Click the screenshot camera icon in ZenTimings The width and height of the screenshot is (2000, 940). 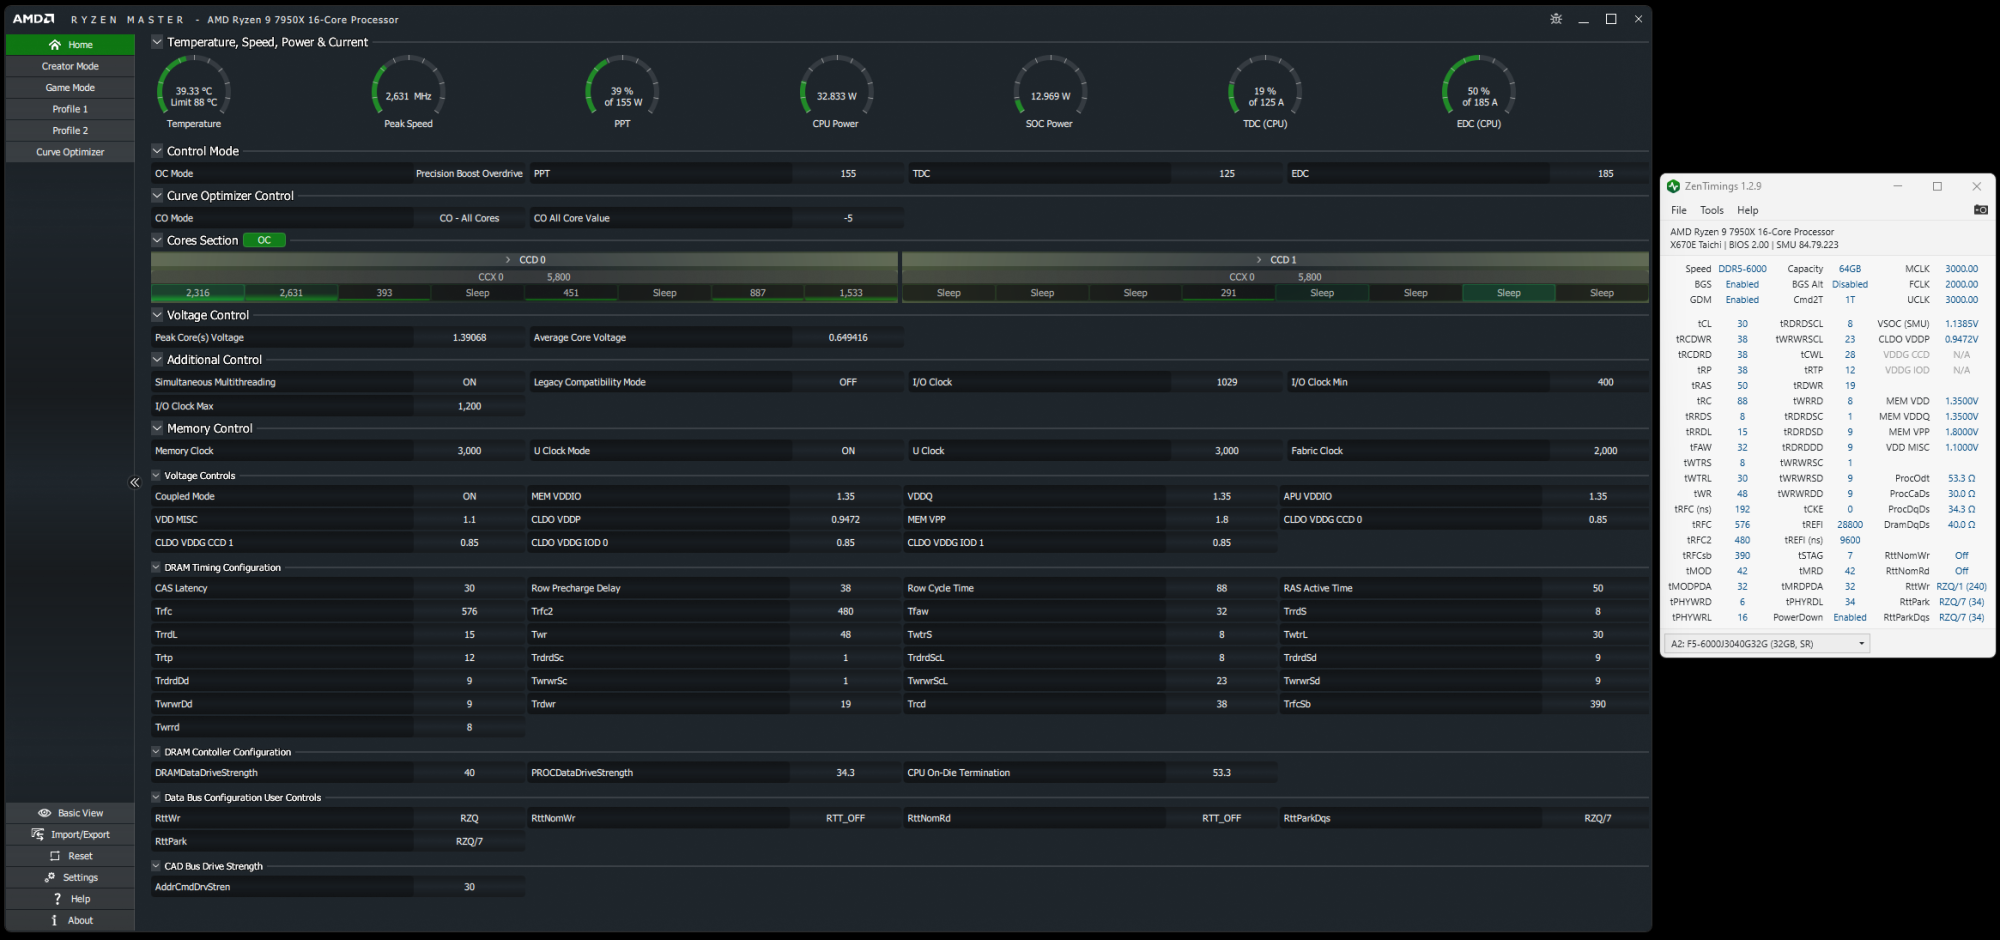(1981, 209)
